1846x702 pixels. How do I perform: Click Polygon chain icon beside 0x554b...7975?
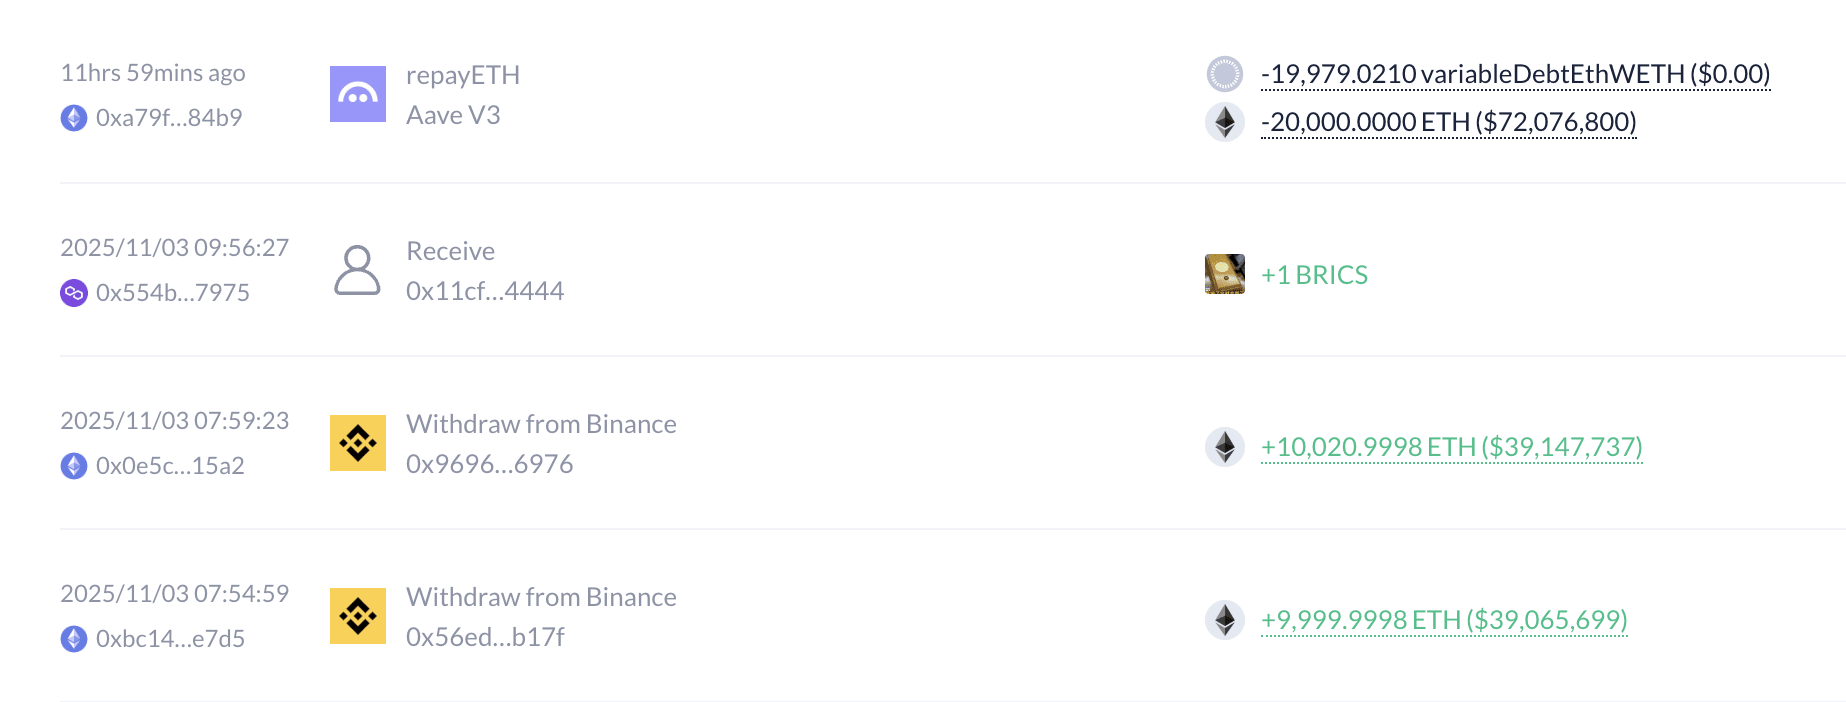[x=74, y=293]
